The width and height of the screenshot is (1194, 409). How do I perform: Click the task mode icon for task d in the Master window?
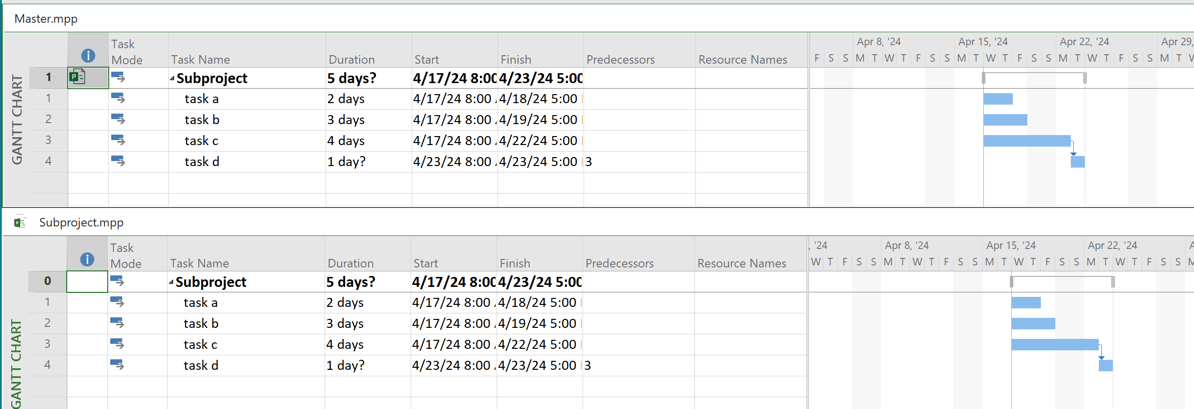[x=118, y=161]
